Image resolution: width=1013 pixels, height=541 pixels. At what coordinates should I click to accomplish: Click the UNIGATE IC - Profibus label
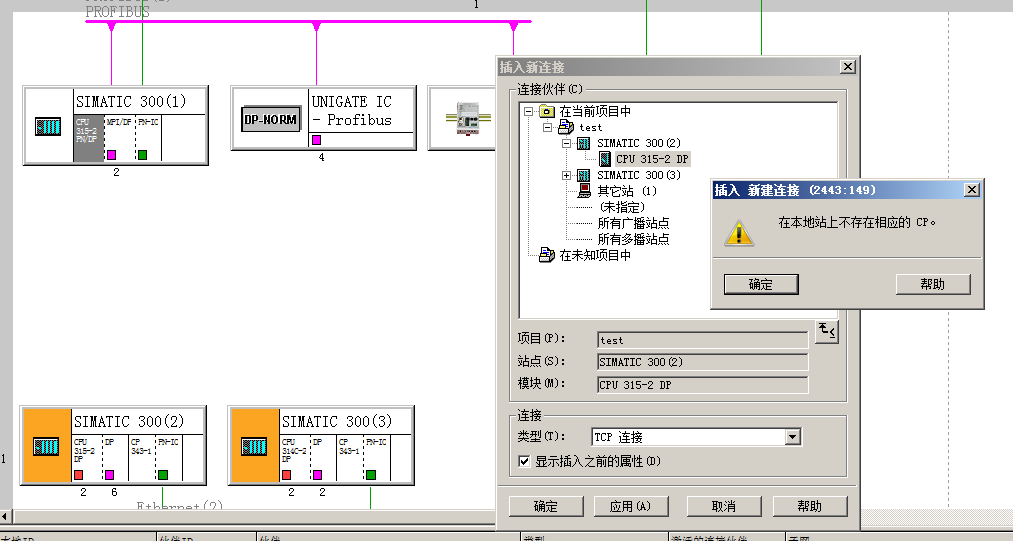click(352, 111)
